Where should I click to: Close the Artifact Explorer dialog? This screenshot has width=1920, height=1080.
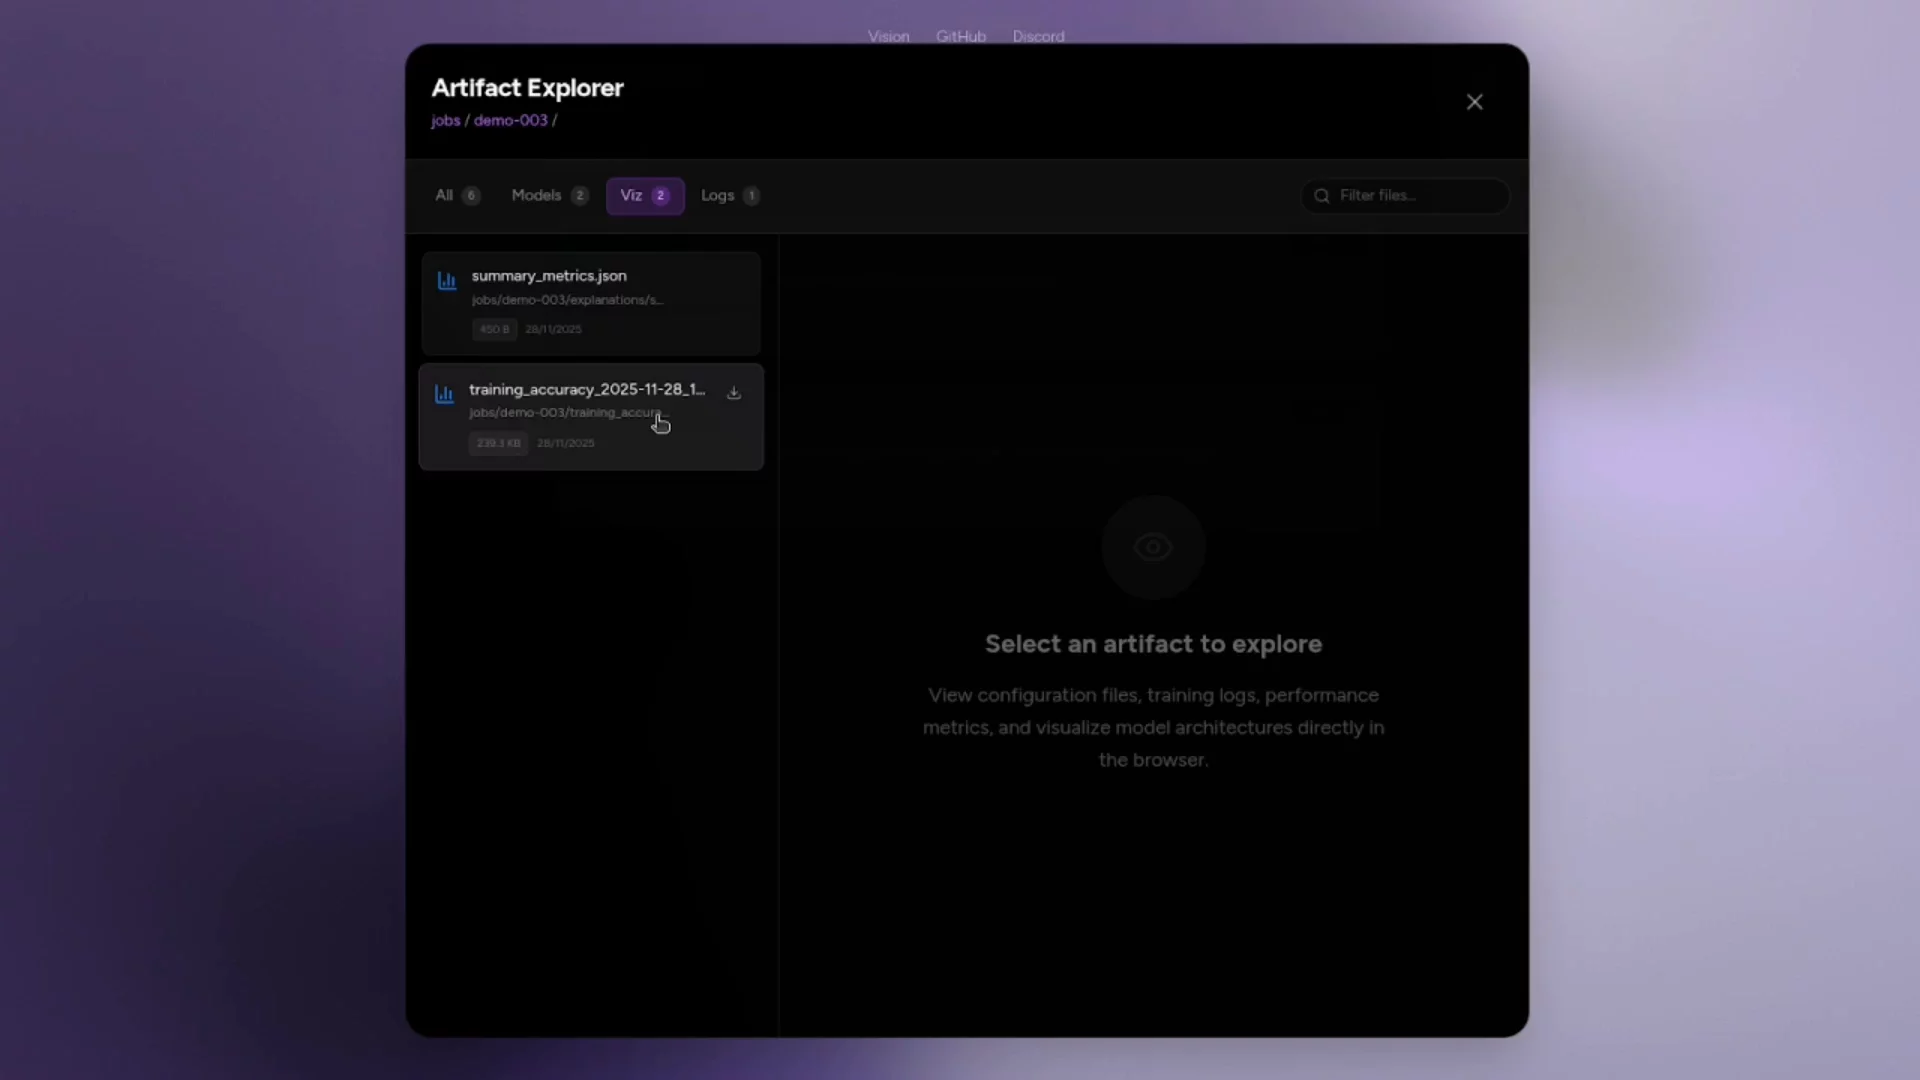click(x=1474, y=102)
